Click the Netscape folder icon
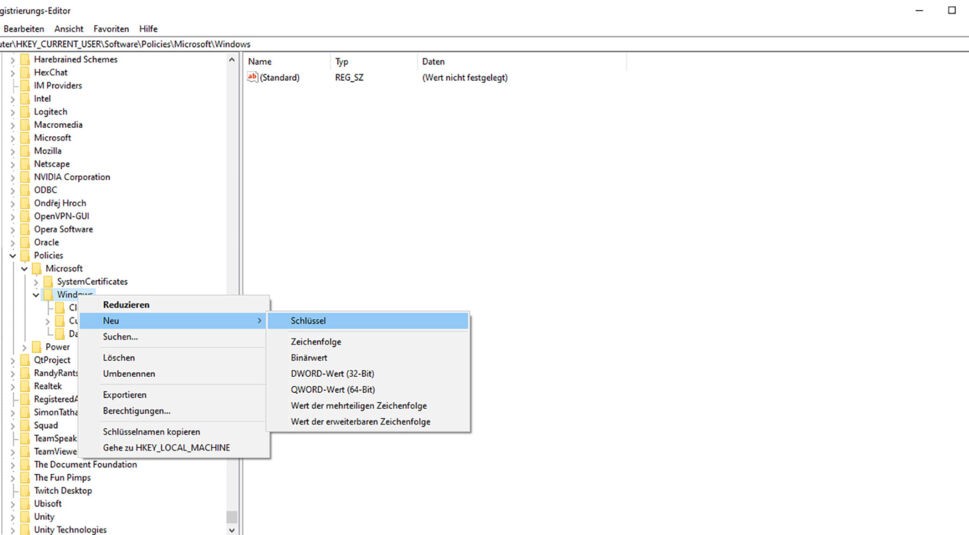Image resolution: width=969 pixels, height=535 pixels. pos(25,164)
